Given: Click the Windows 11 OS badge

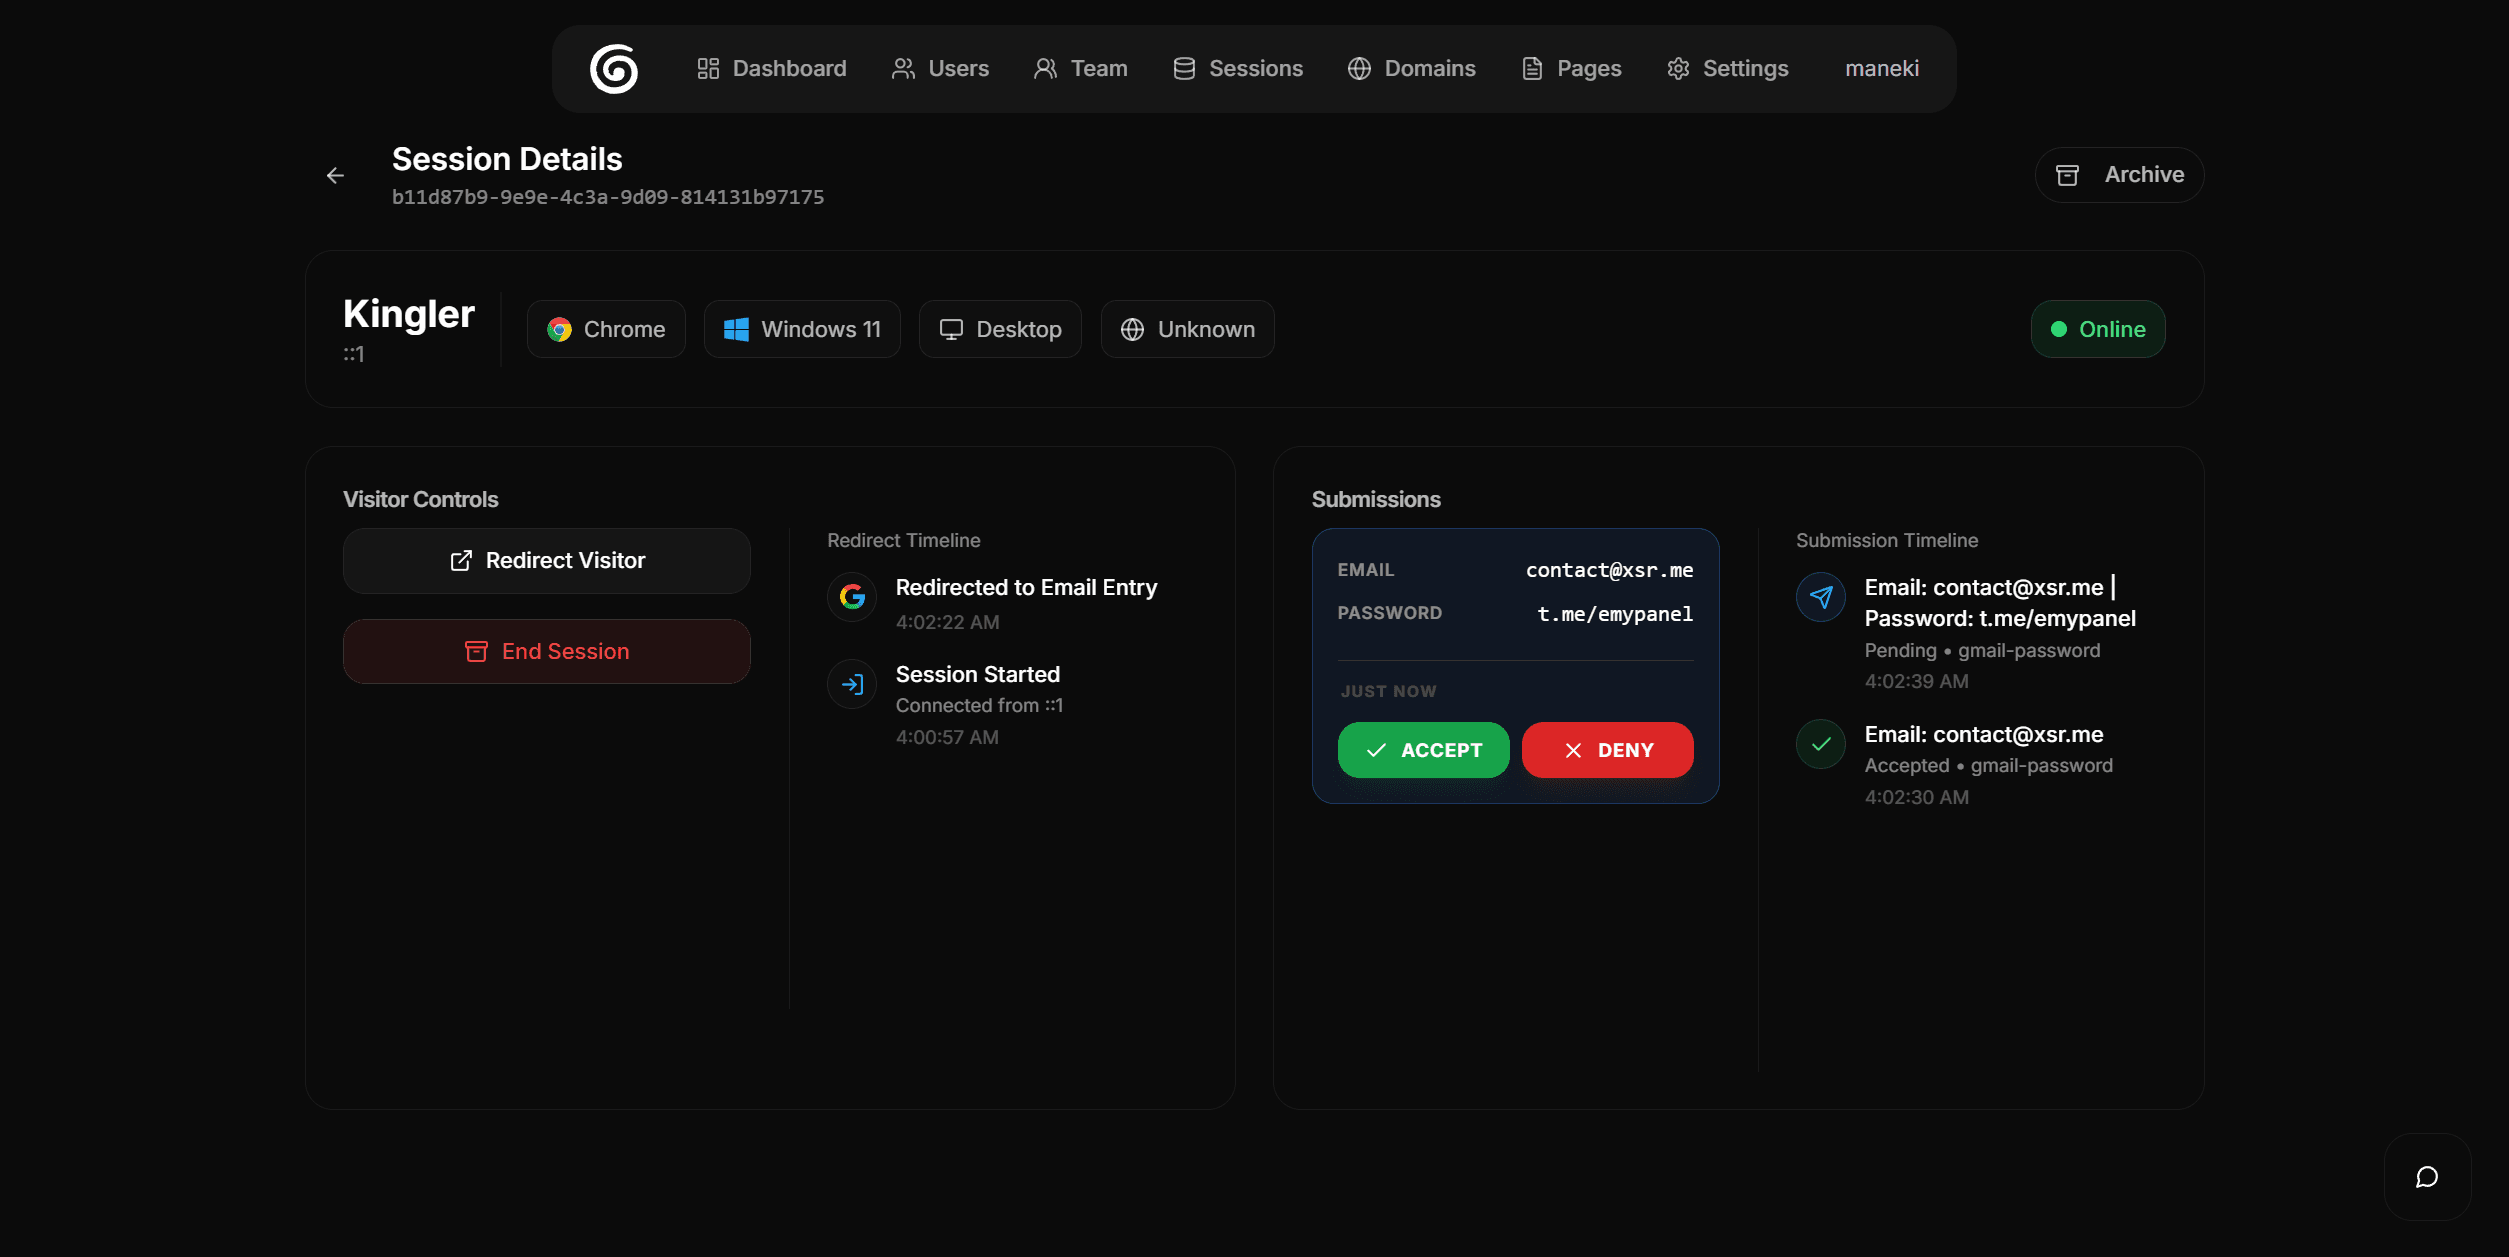Looking at the screenshot, I should (x=802, y=329).
